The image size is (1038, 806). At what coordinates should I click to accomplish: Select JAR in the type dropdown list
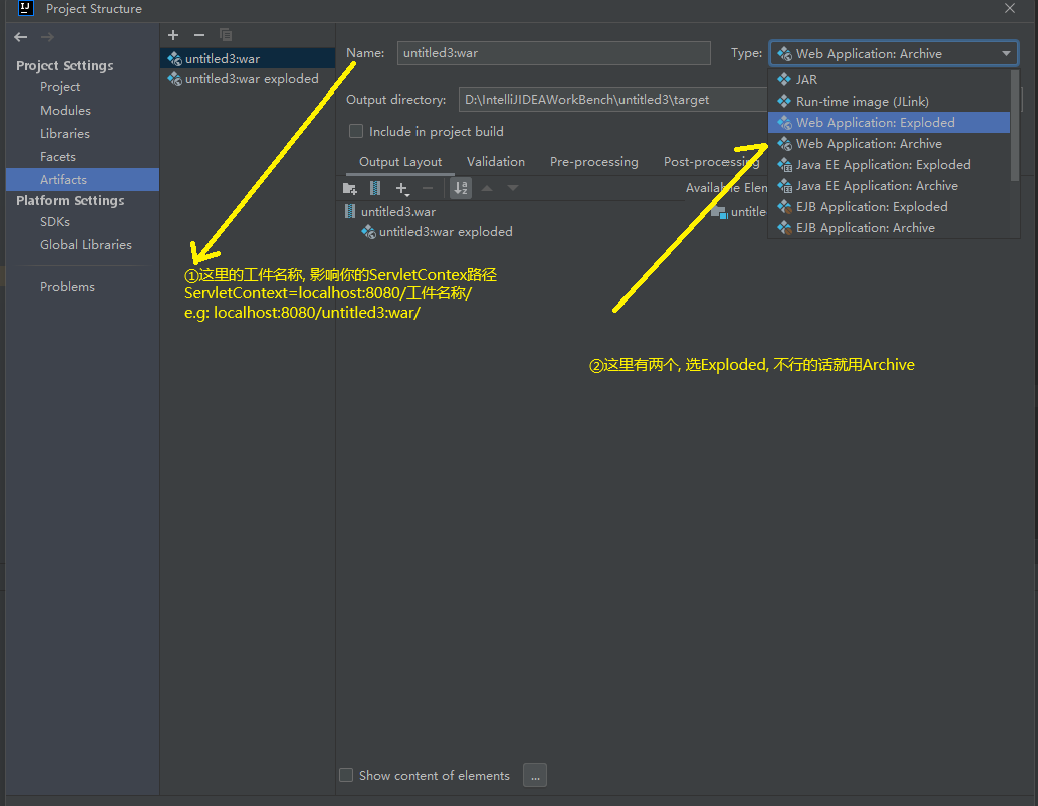[x=806, y=80]
